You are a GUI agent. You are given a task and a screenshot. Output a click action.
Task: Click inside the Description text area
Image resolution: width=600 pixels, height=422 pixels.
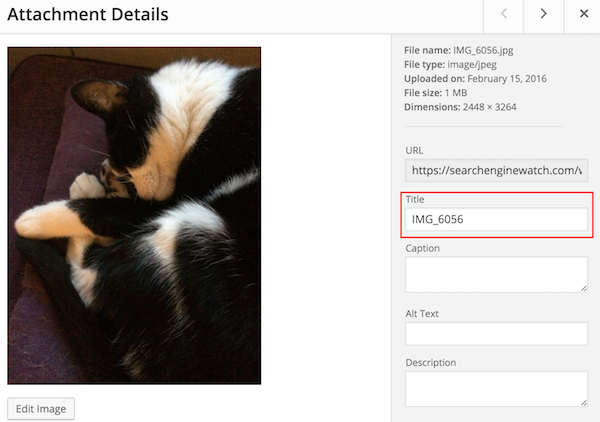coord(494,388)
